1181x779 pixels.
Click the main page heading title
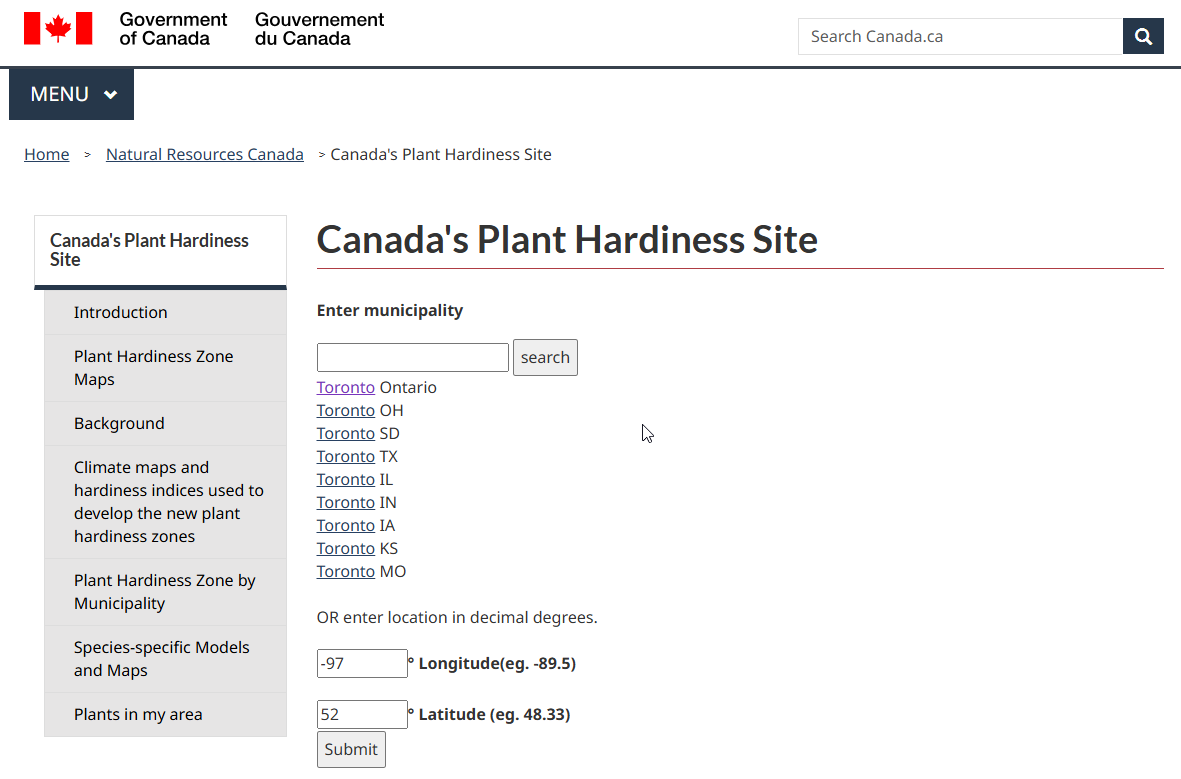[567, 240]
